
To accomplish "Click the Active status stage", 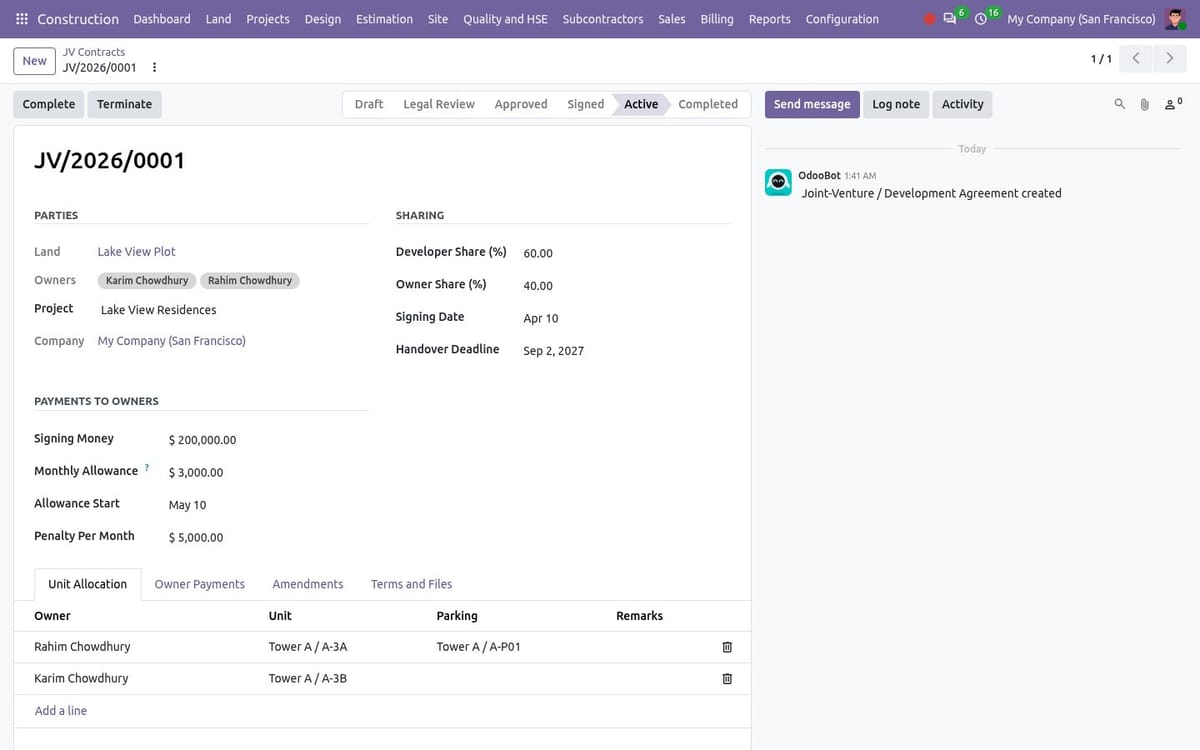I will (x=641, y=104).
